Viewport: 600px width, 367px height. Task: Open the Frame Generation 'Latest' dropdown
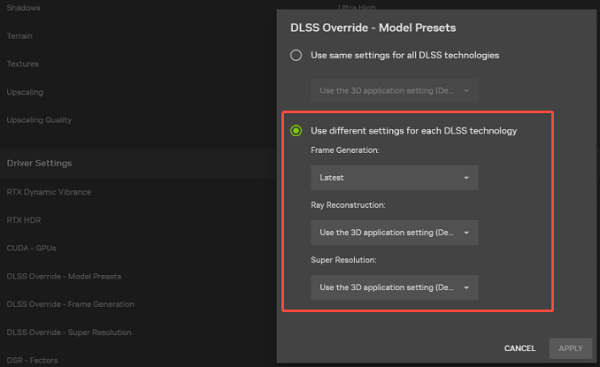click(x=395, y=178)
